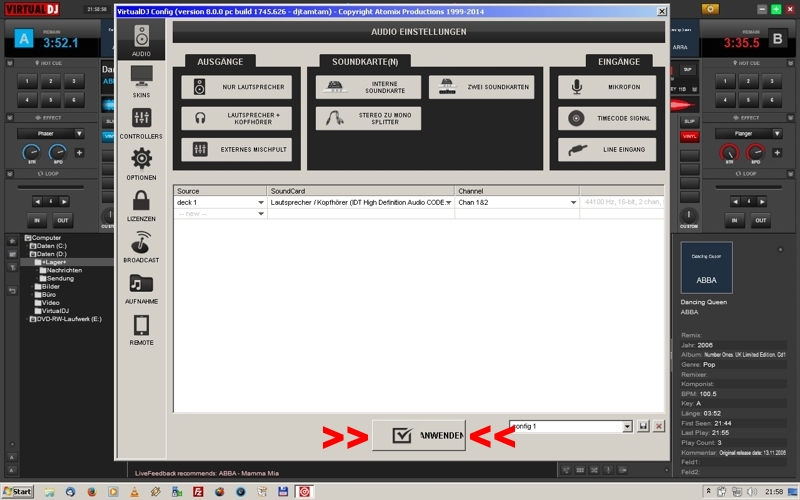Set loop IN on deck B
Image resolution: width=800 pixels, height=500 pixels.
click(735, 220)
